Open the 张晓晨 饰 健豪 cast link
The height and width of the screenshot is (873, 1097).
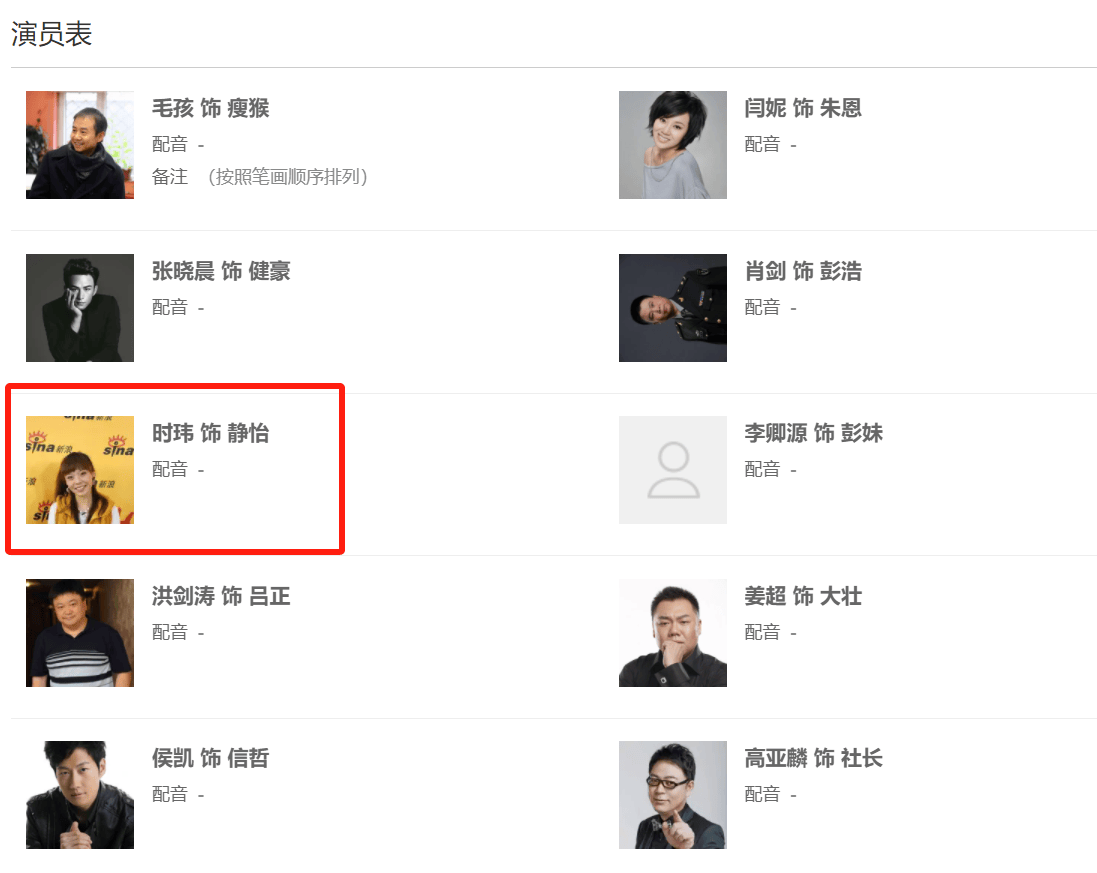coord(221,271)
